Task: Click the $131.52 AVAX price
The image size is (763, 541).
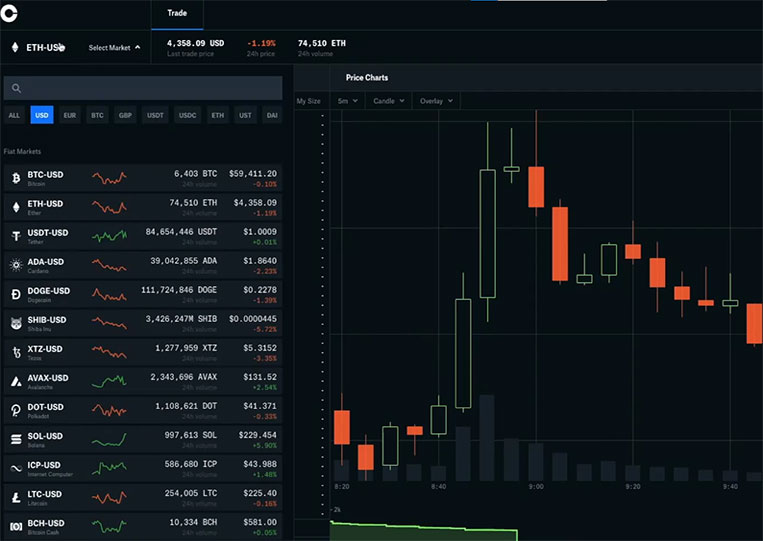Action: (x=260, y=377)
